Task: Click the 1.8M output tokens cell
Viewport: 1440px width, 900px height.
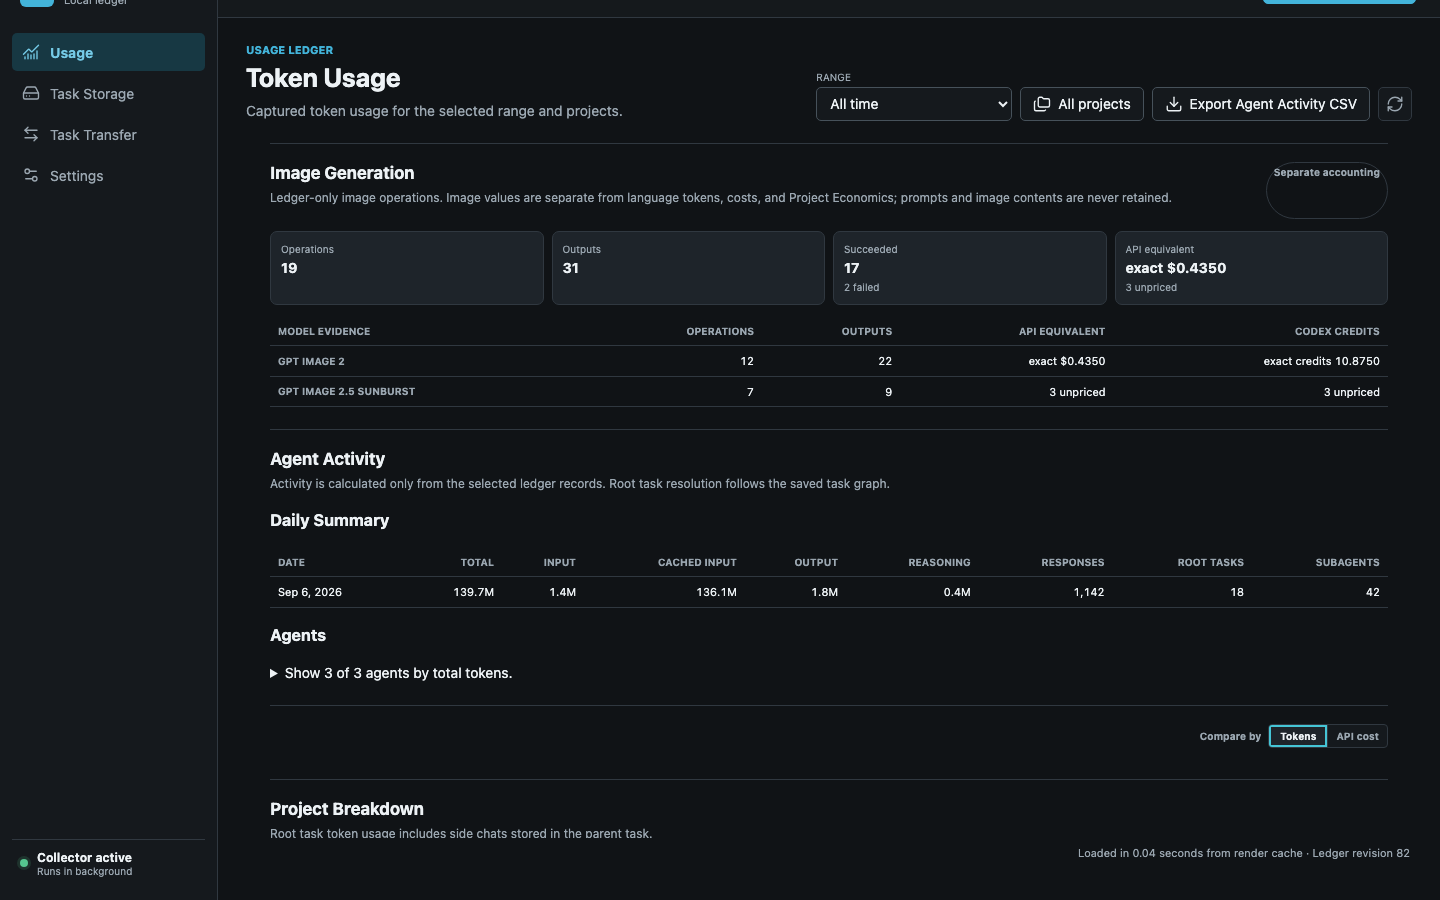Action: (x=825, y=592)
